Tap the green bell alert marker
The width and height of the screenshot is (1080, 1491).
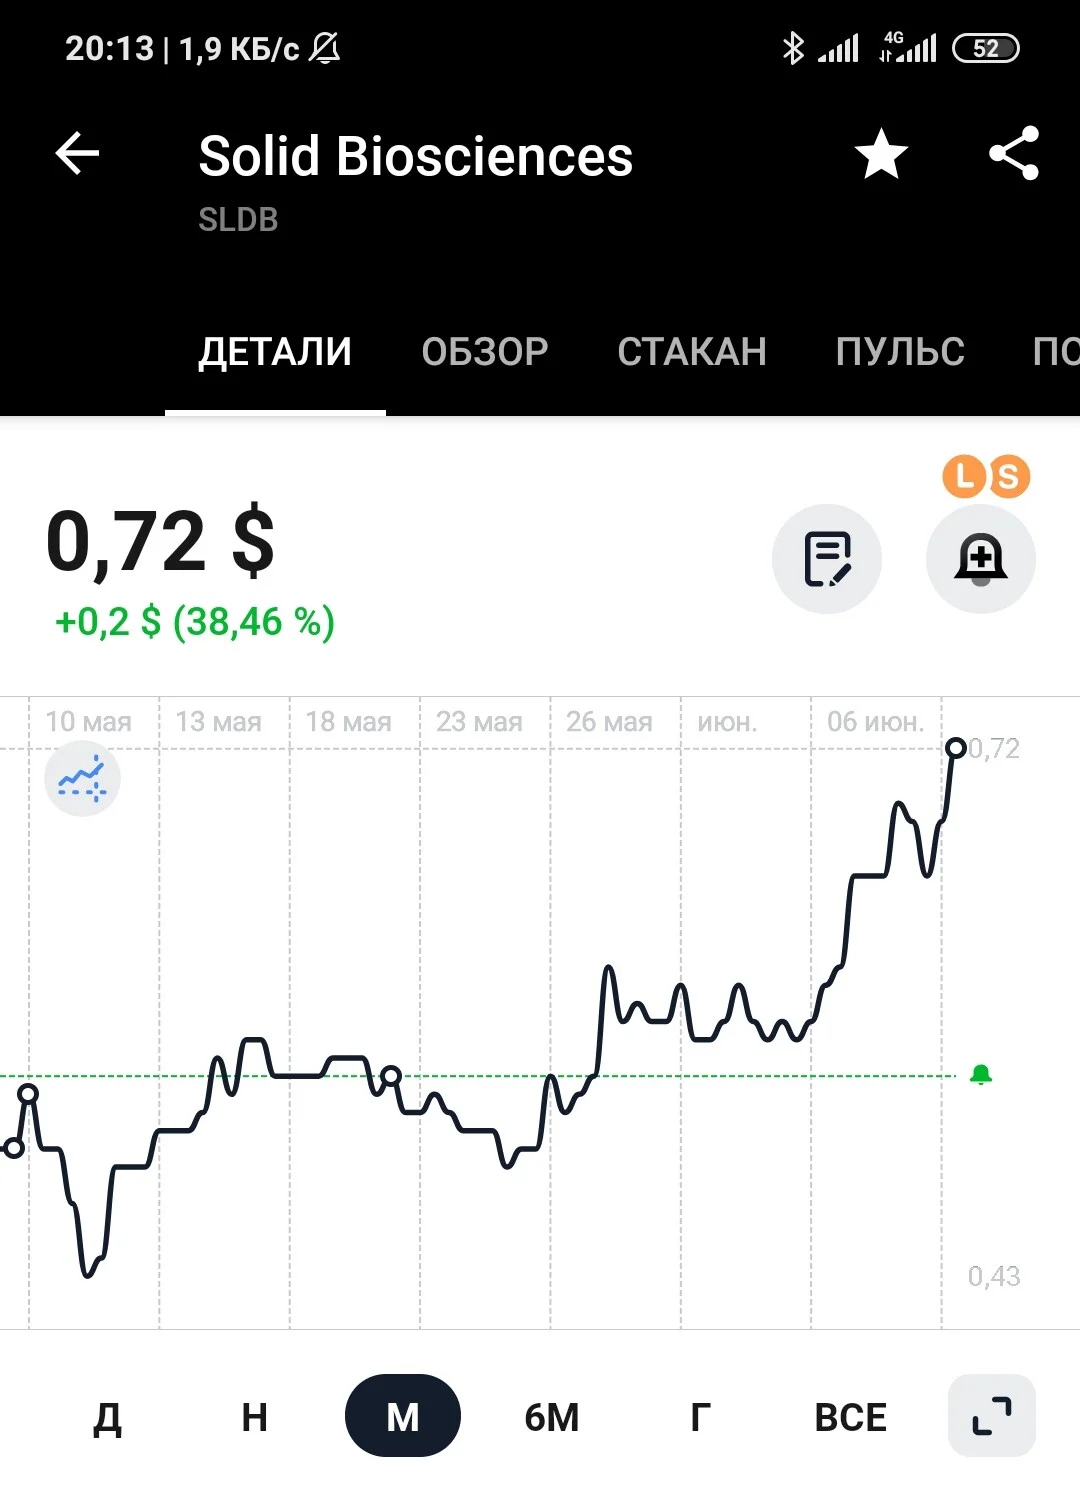[x=981, y=1075]
